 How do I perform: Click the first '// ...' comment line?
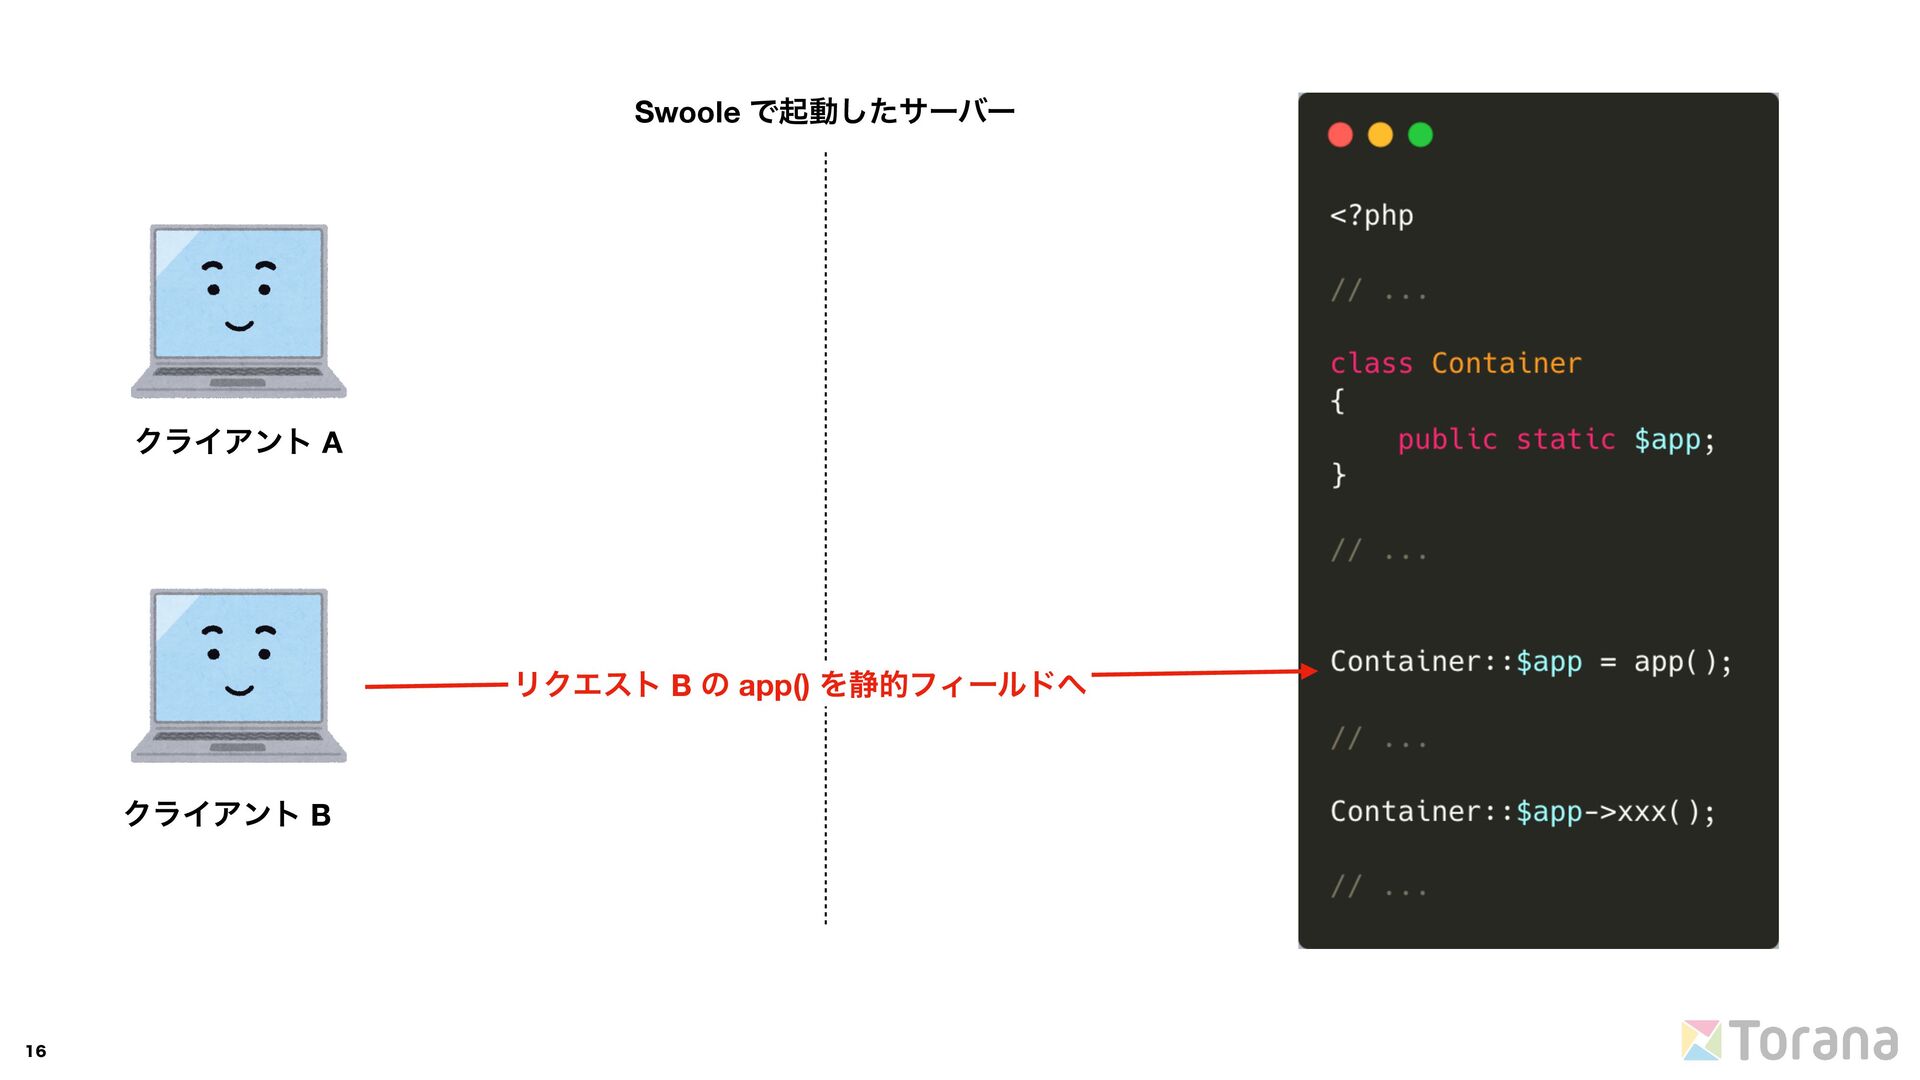[x=1378, y=291]
